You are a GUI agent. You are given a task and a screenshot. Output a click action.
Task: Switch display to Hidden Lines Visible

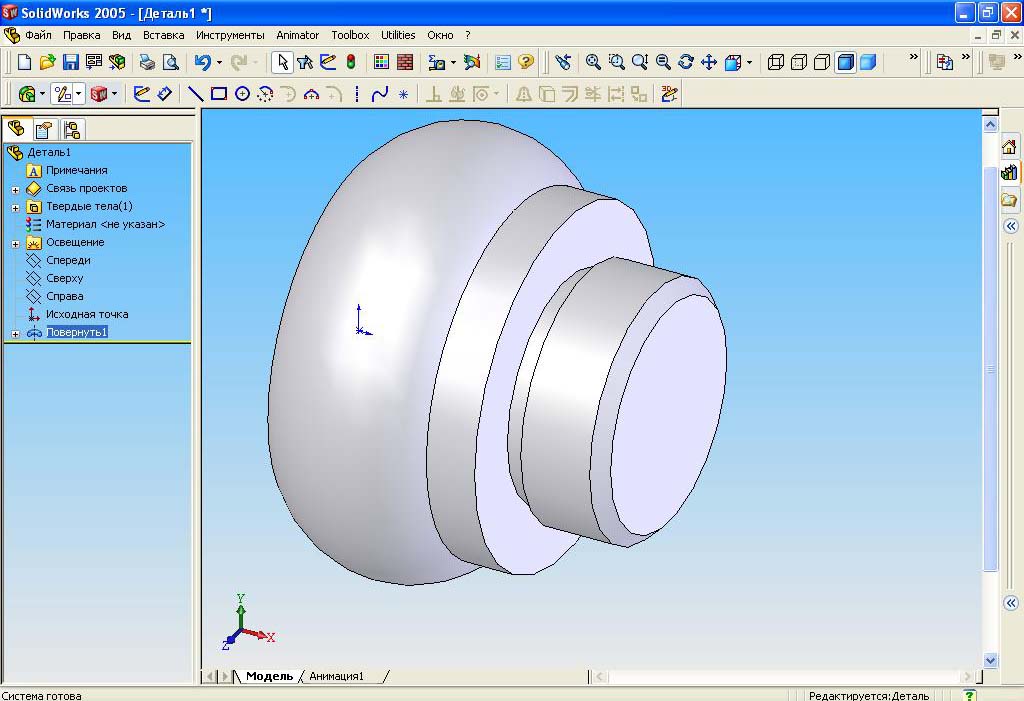click(799, 62)
